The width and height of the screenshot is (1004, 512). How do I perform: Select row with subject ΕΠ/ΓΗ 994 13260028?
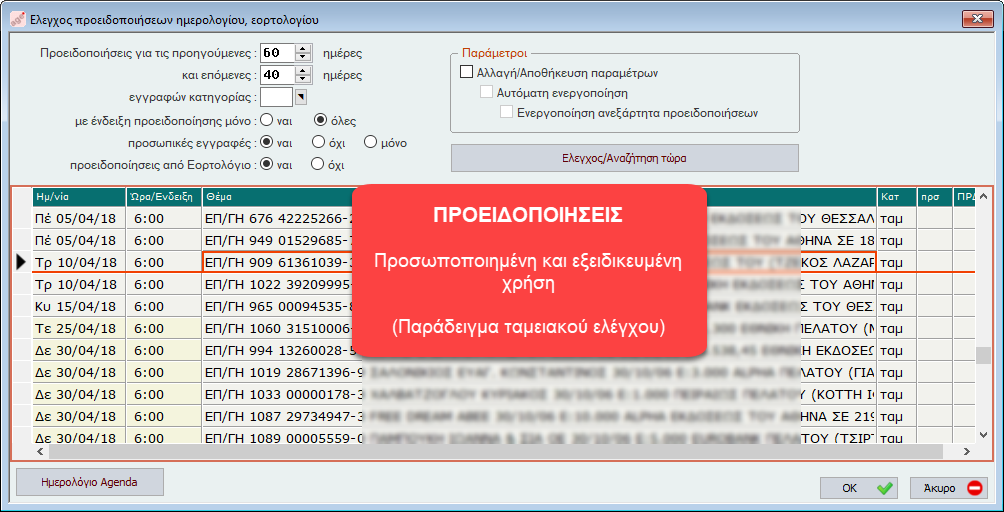504,350
